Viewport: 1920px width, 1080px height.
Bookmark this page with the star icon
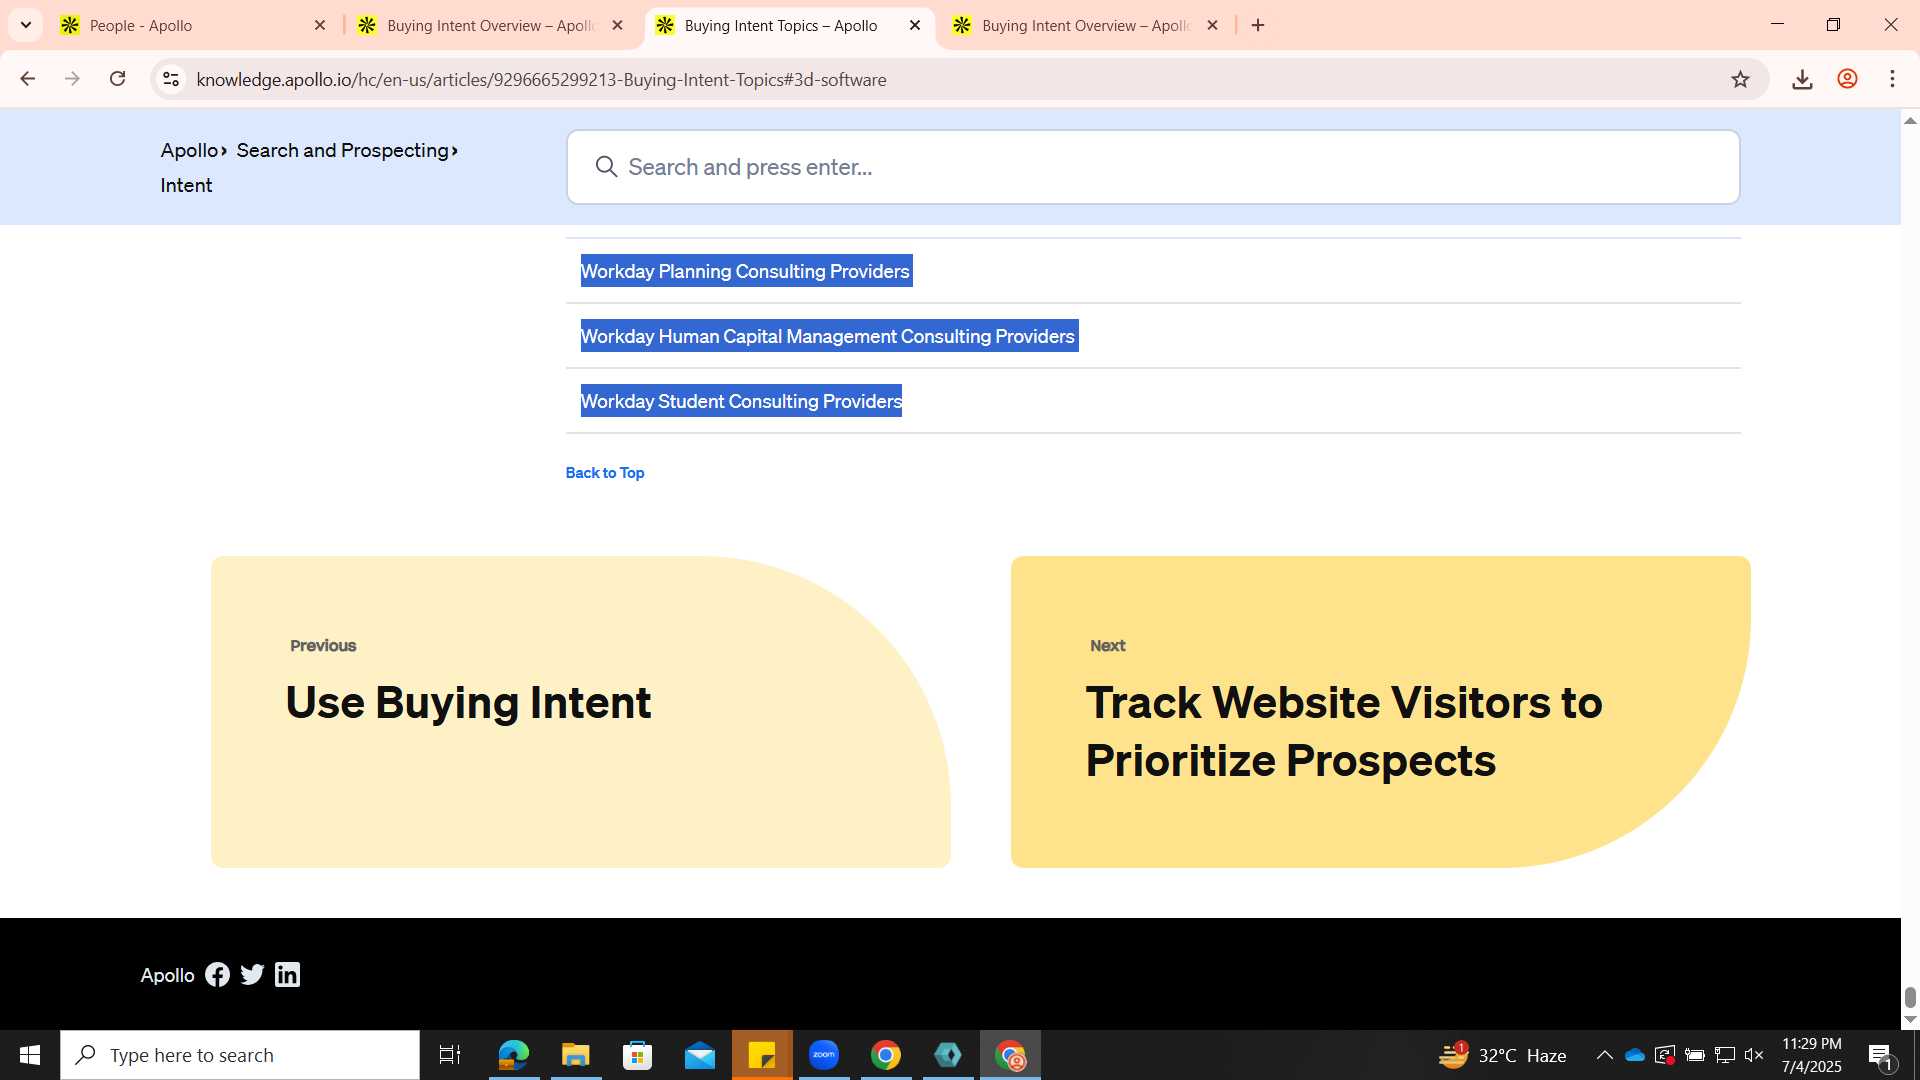pos(1740,79)
